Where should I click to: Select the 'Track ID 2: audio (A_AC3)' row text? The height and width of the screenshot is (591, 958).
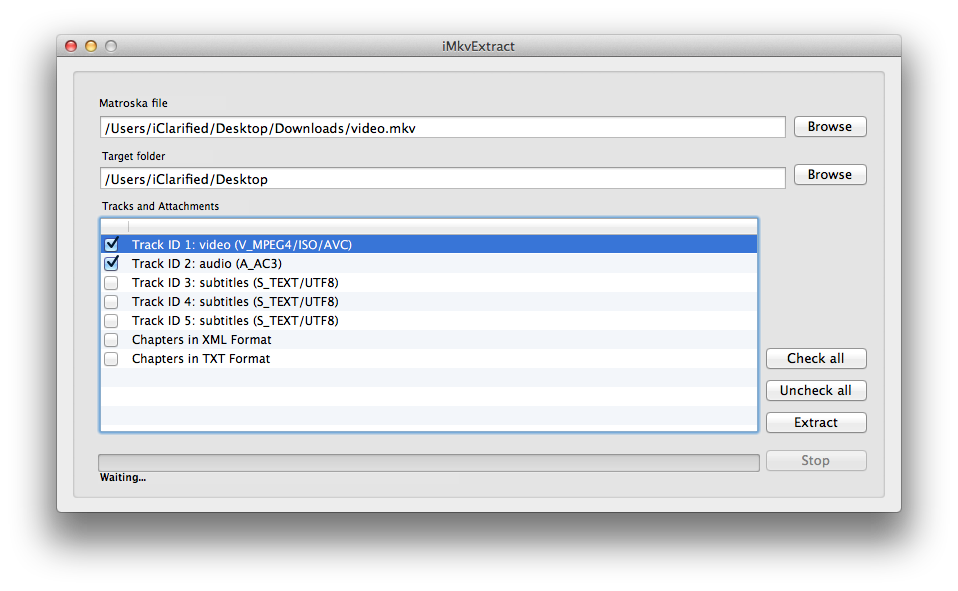point(207,263)
